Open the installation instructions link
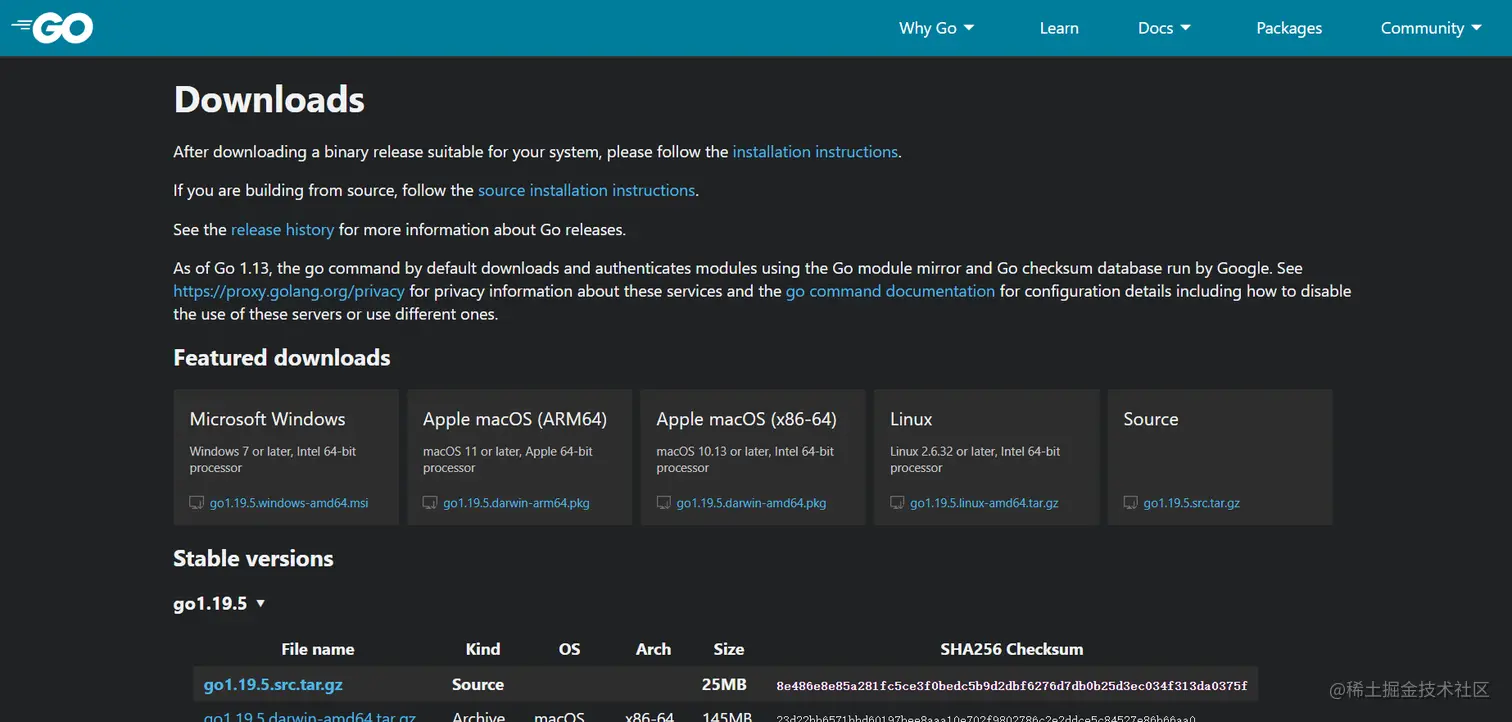 pos(815,152)
